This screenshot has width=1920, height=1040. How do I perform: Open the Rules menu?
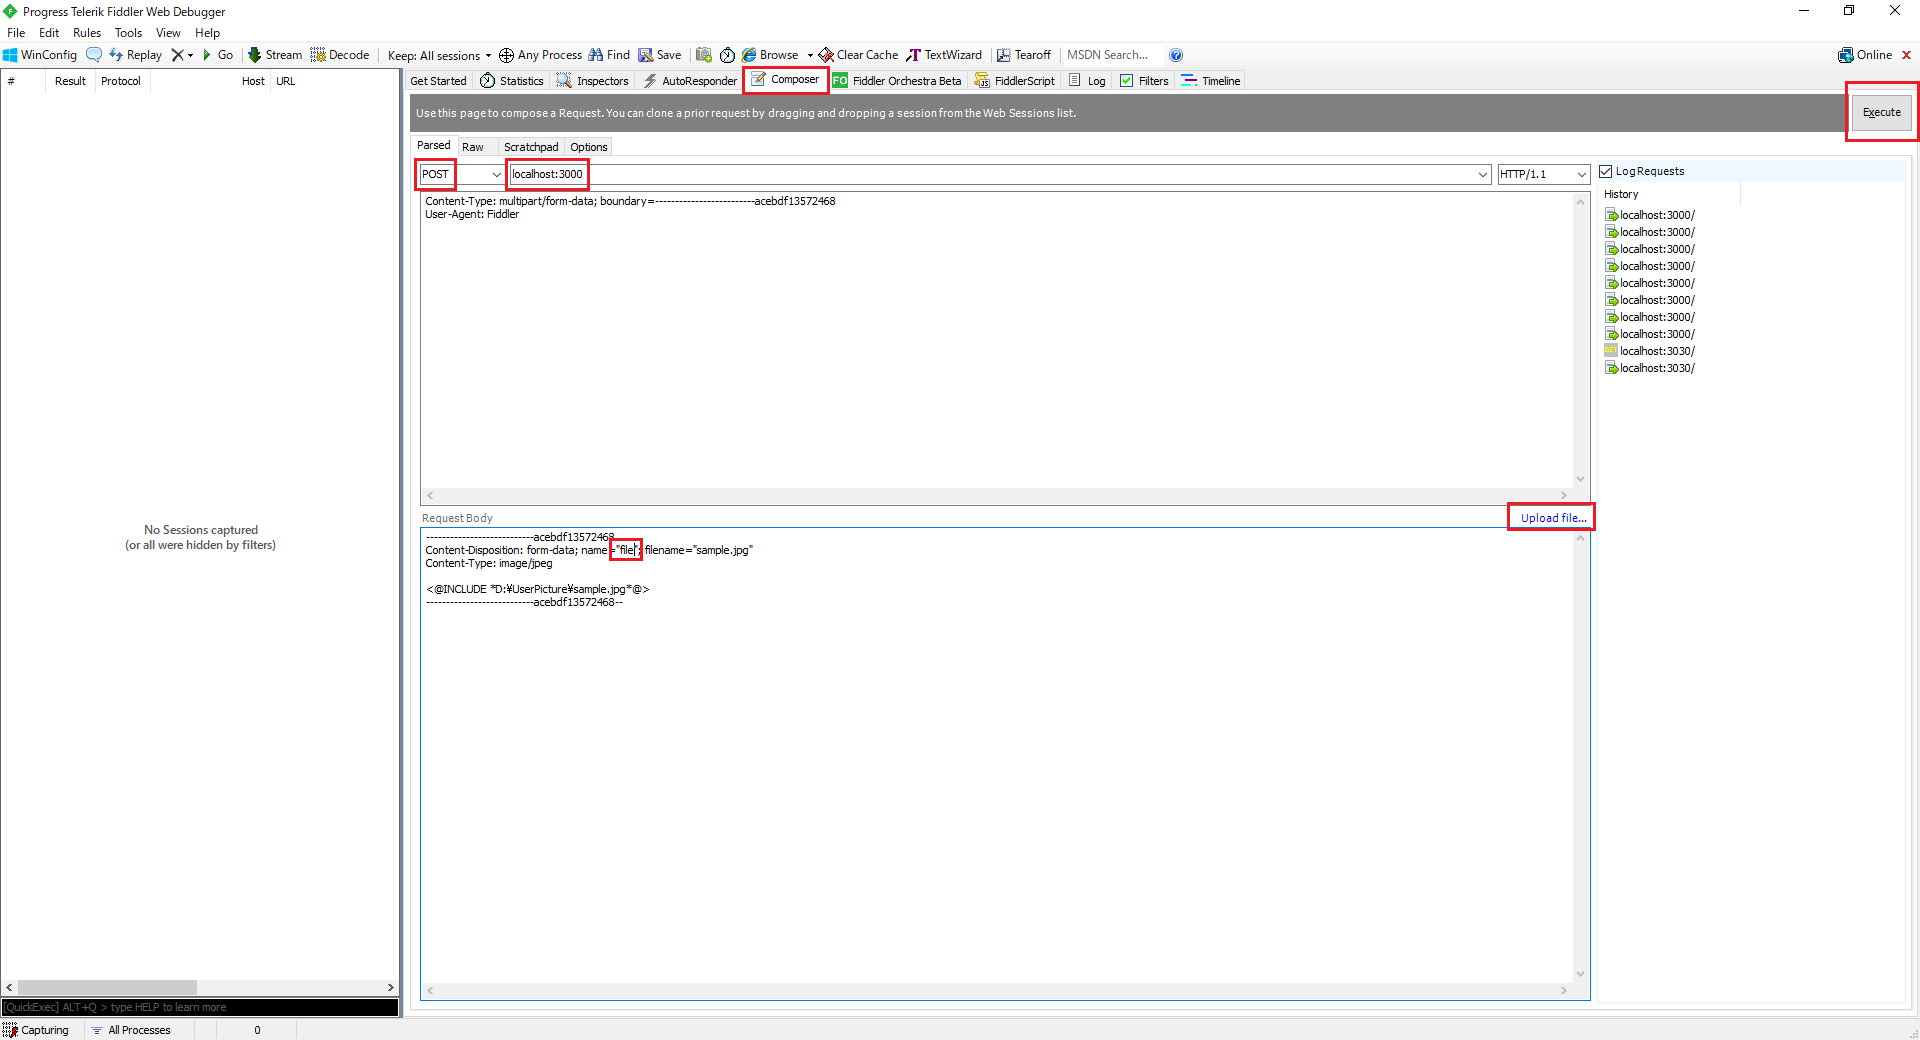(x=87, y=33)
